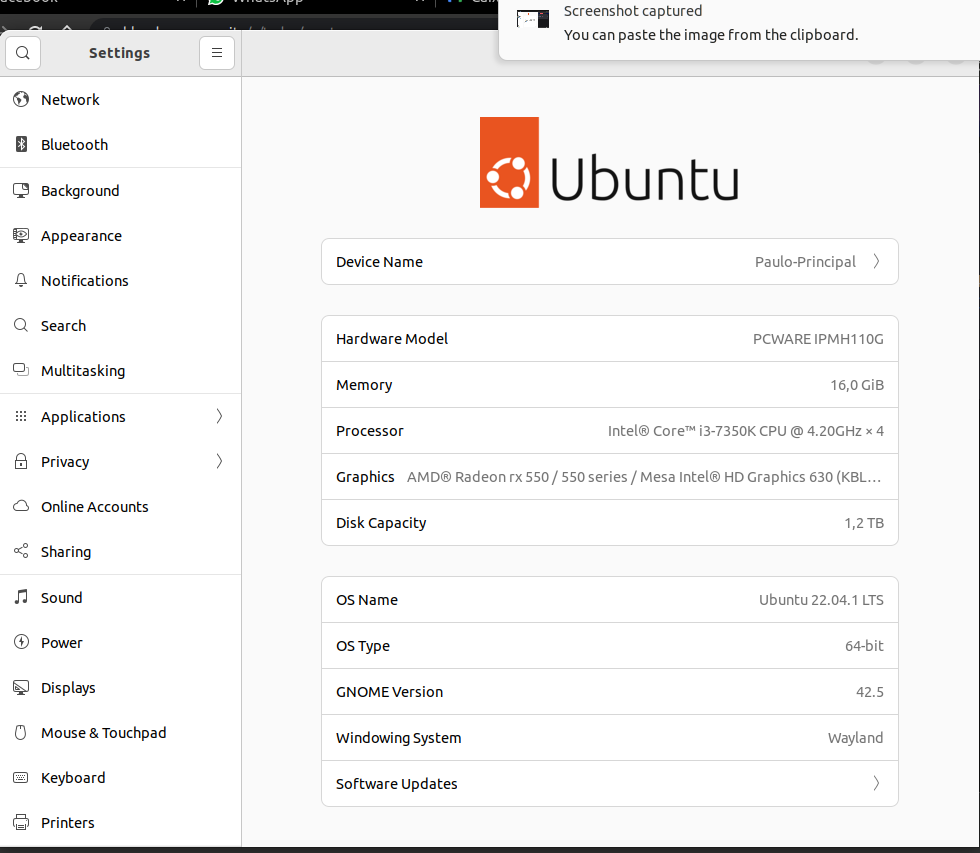The image size is (980, 853).
Task: Open Background settings
Action: pyautogui.click(x=121, y=191)
